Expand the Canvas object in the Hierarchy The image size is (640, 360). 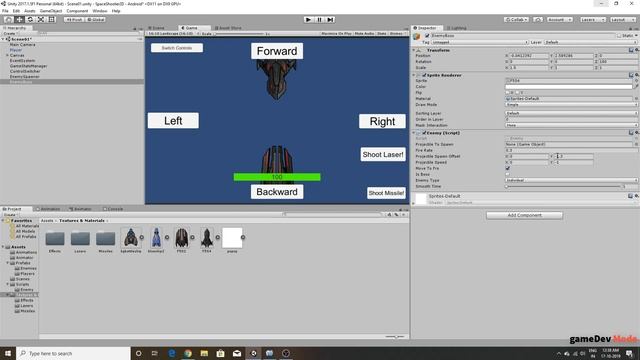tap(7, 55)
